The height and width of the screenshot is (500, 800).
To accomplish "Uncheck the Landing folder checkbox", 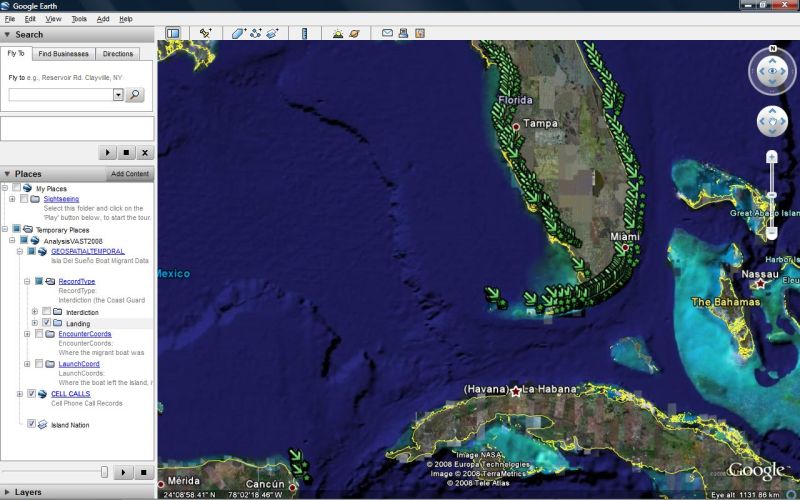I will (x=46, y=322).
